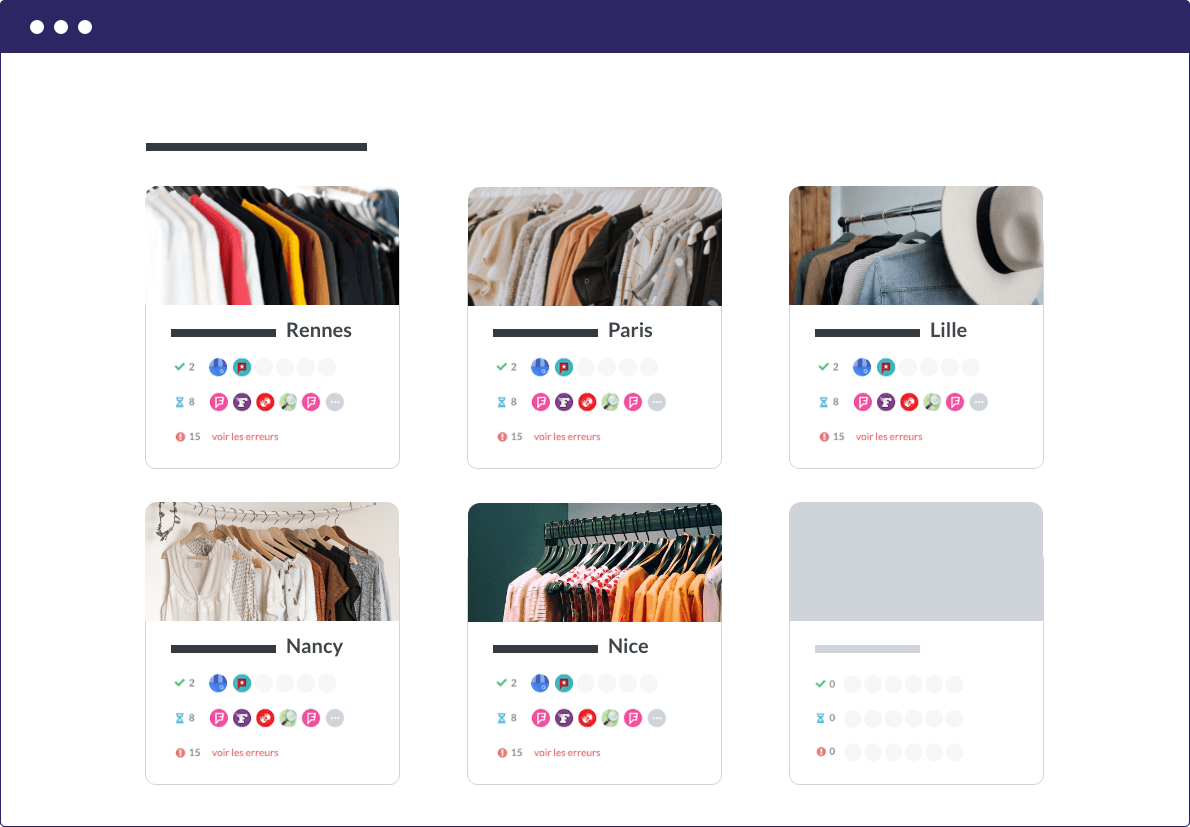Expand more pending platforms on Rennes card
Screen dimensions: 1190x827
(x=335, y=402)
